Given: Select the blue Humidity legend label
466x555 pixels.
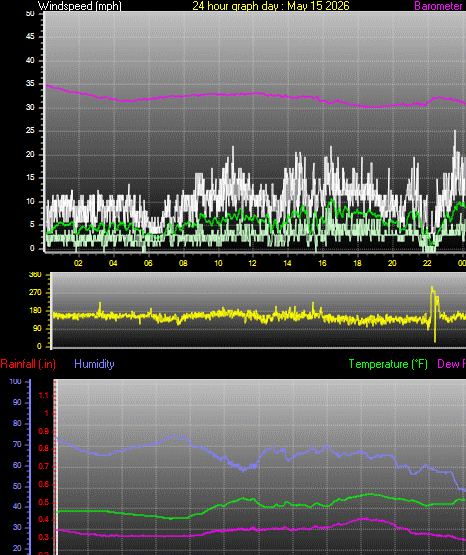Looking at the screenshot, I should click(94, 364).
